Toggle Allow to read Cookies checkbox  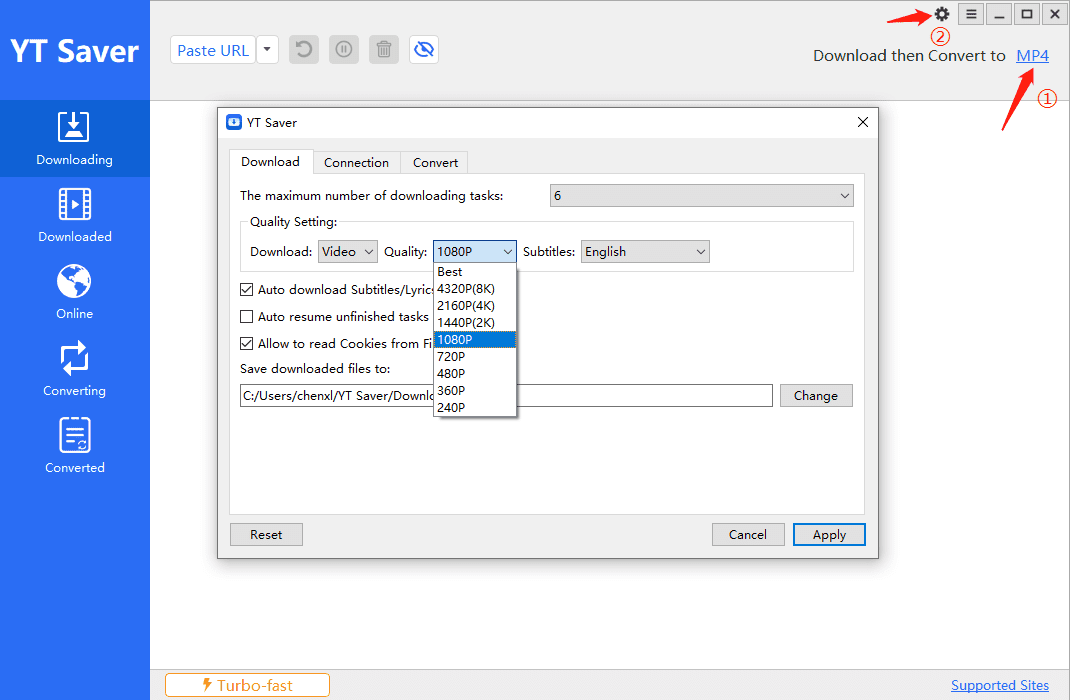coord(246,344)
